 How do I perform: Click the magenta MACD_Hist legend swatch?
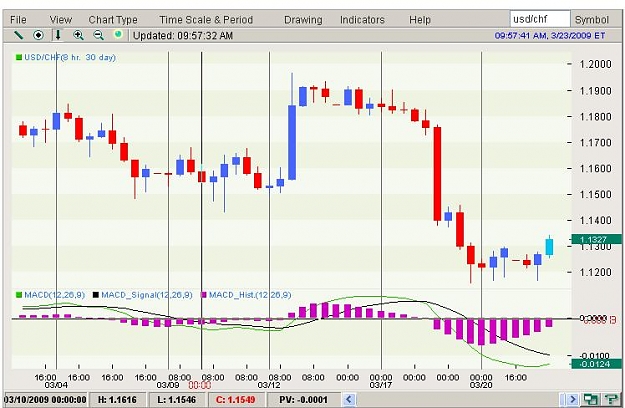click(x=204, y=295)
